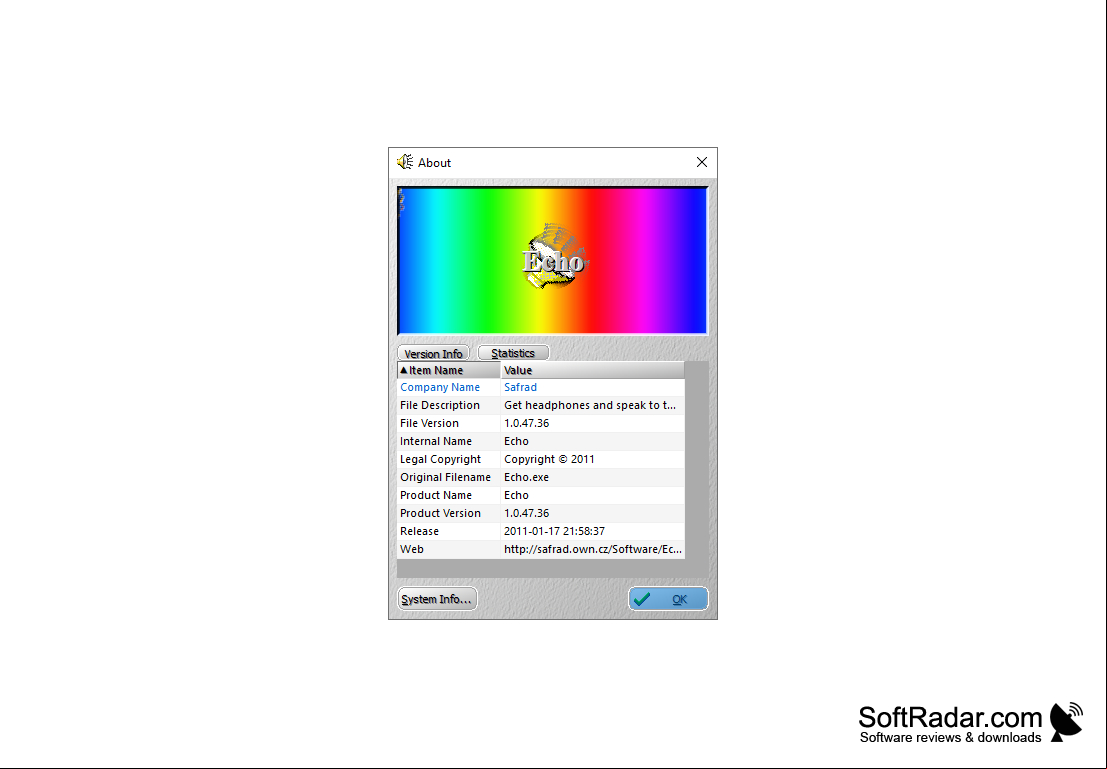1107x769 pixels.
Task: Open System Info... button
Action: 437,599
